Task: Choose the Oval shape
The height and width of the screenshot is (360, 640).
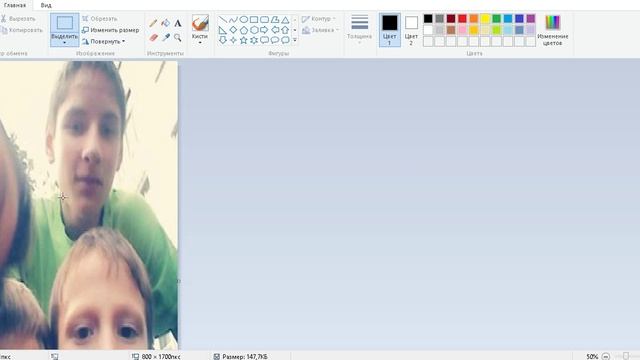Action: [244, 20]
